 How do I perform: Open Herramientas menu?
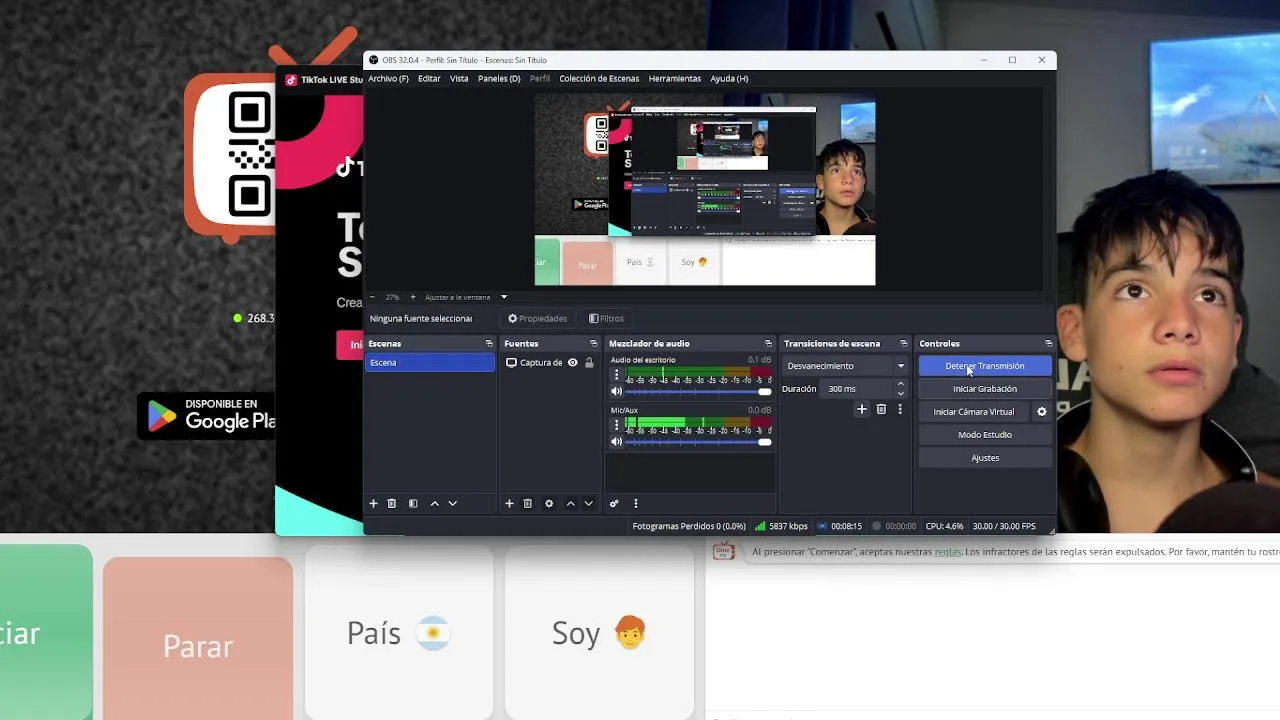point(675,79)
